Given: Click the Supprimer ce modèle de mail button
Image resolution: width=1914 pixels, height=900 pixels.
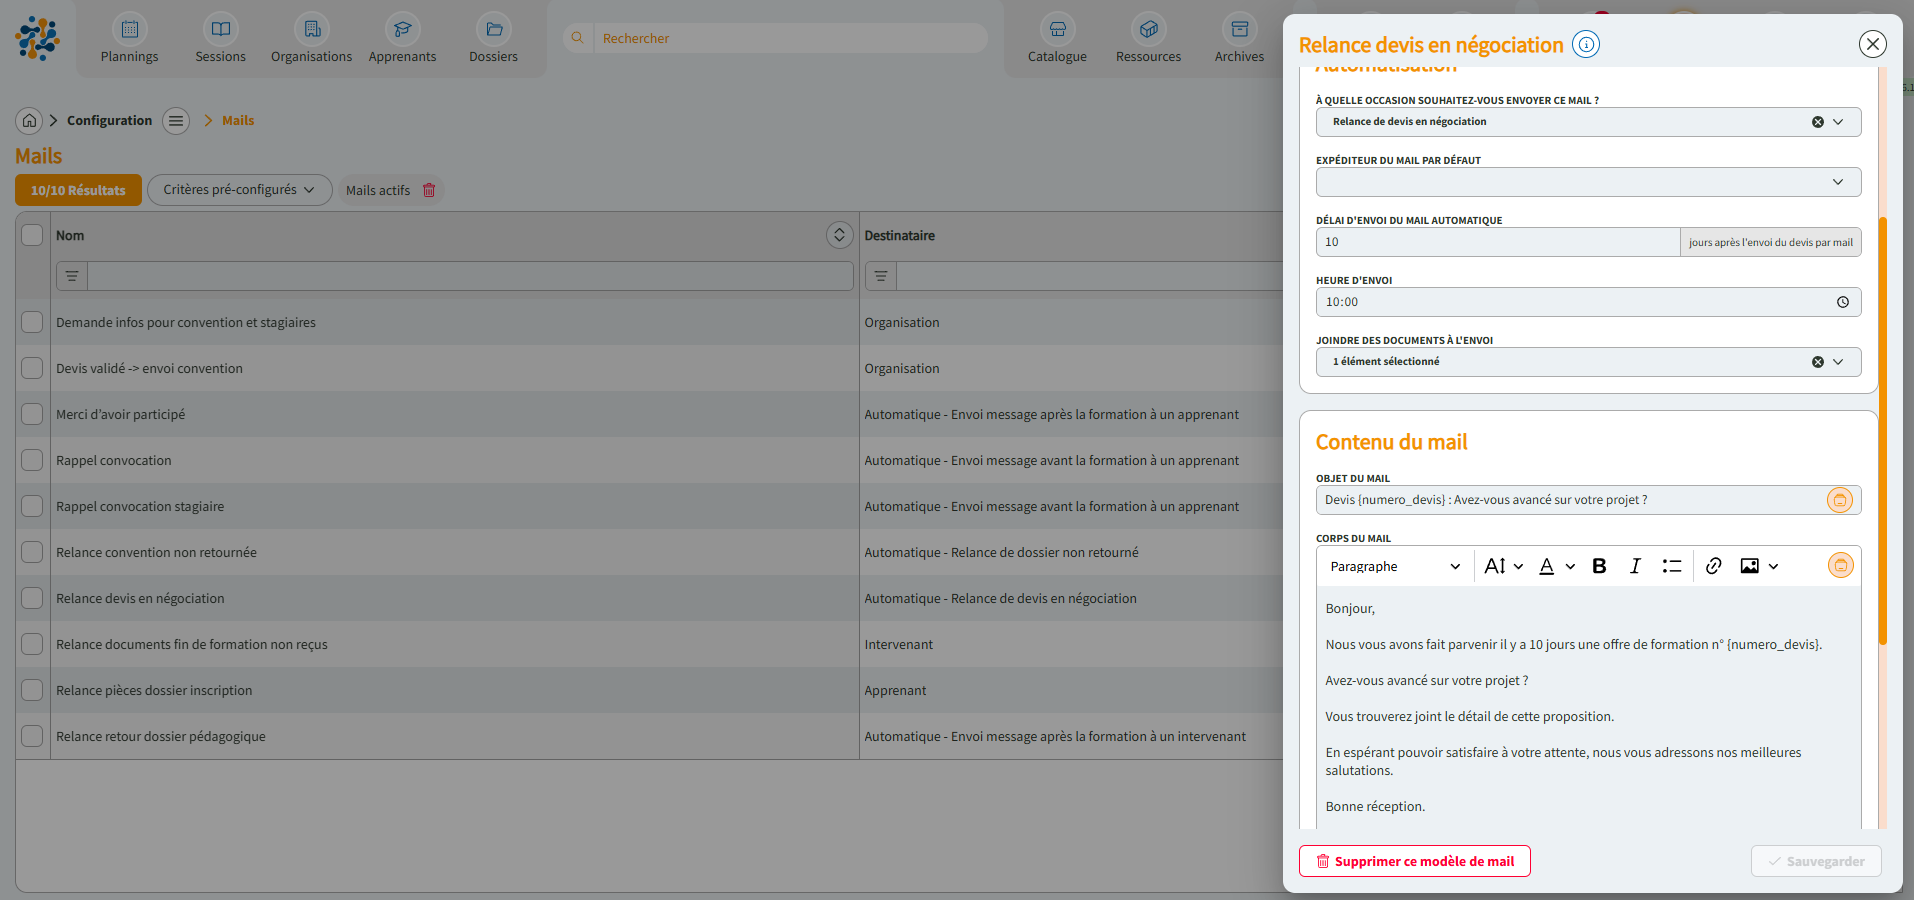Looking at the screenshot, I should tap(1414, 861).
